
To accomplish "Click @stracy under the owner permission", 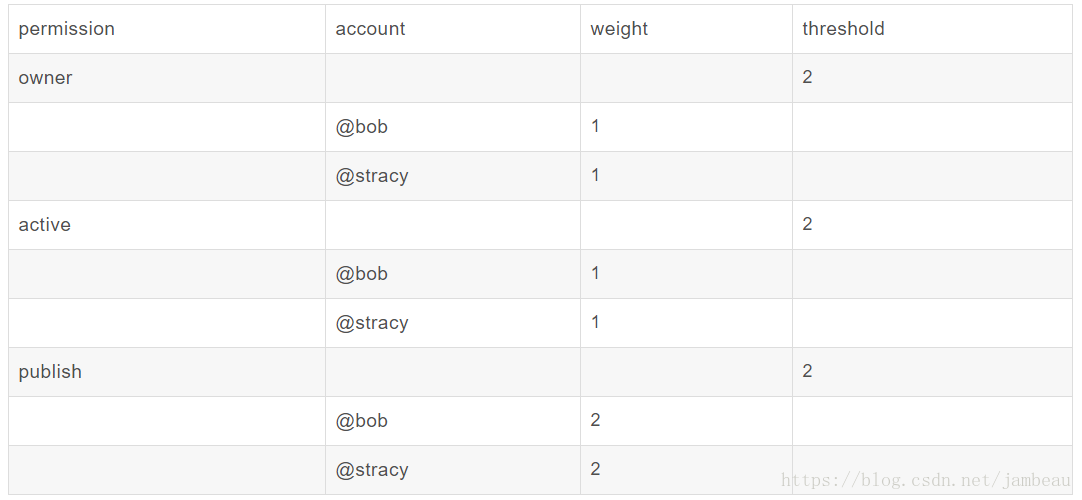I will coord(372,176).
